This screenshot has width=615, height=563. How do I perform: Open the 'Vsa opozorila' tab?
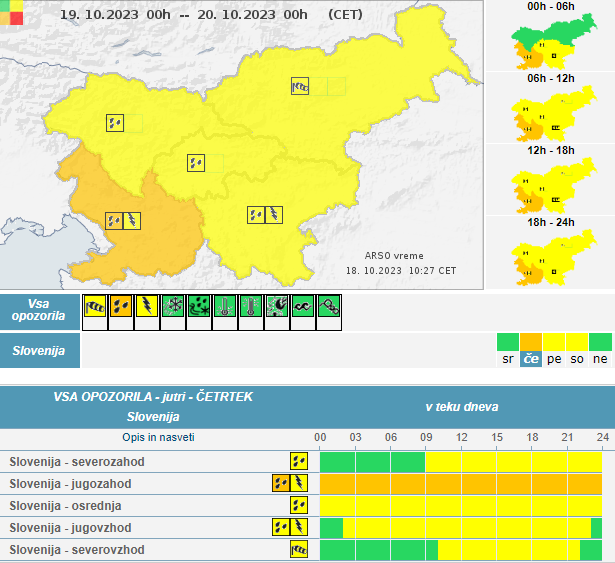click(40, 309)
